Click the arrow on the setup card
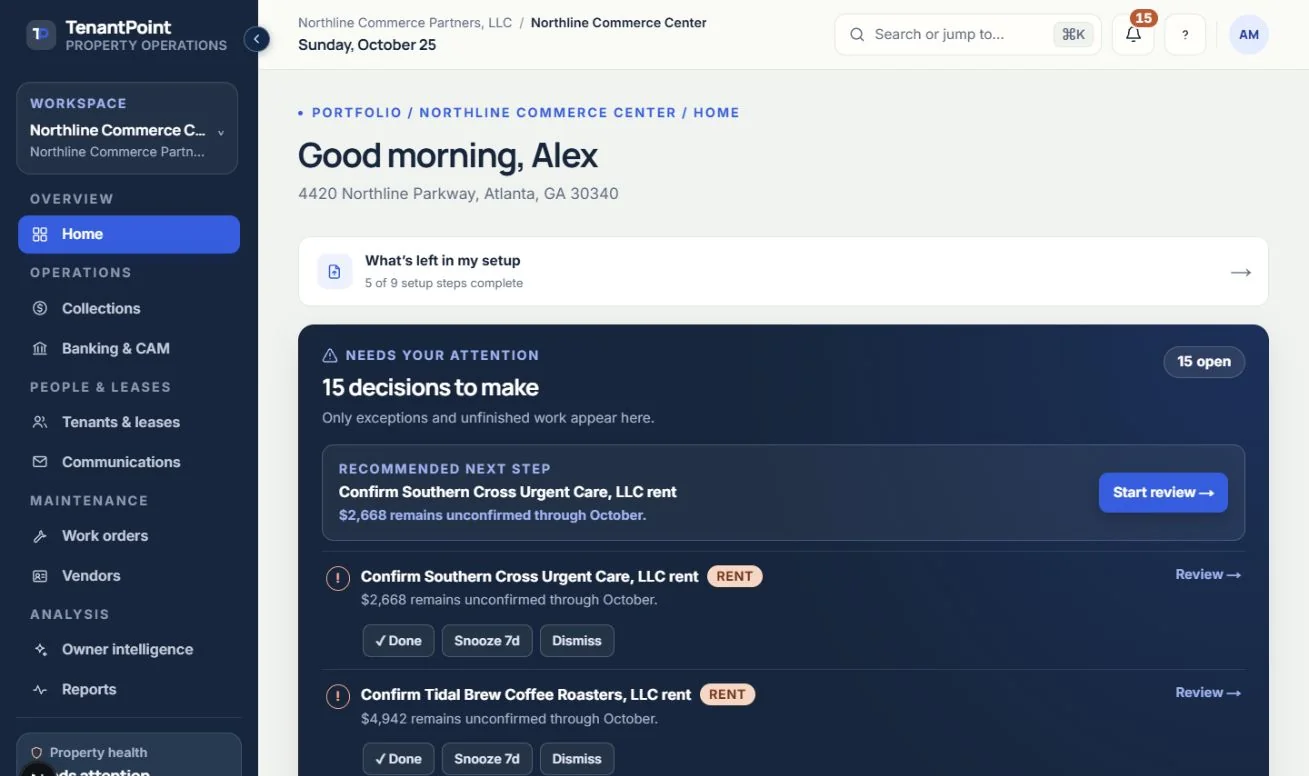This screenshot has height=776, width=1309. click(1241, 272)
